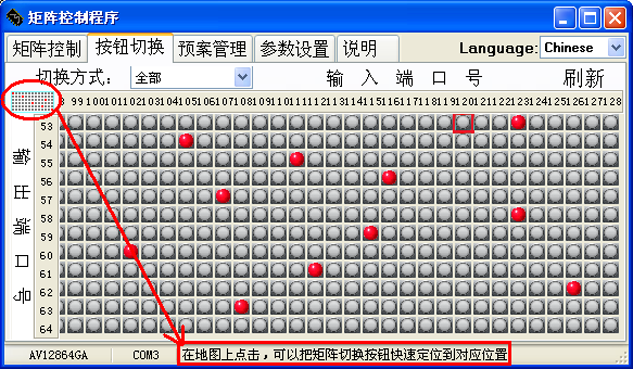This screenshot has height=369, width=633.
Task: Toggle the red node input 112 output 61
Action: (315, 270)
